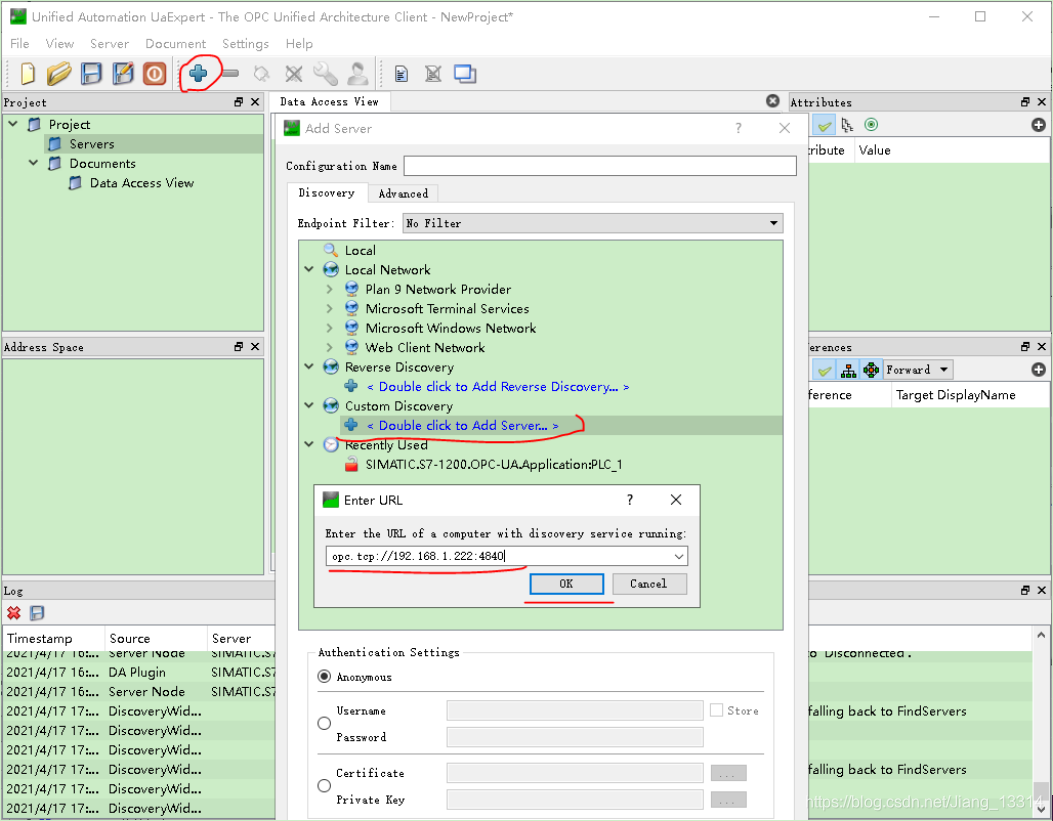Browse for Private Key with ellipsis button
The height and width of the screenshot is (821, 1053).
click(728, 800)
